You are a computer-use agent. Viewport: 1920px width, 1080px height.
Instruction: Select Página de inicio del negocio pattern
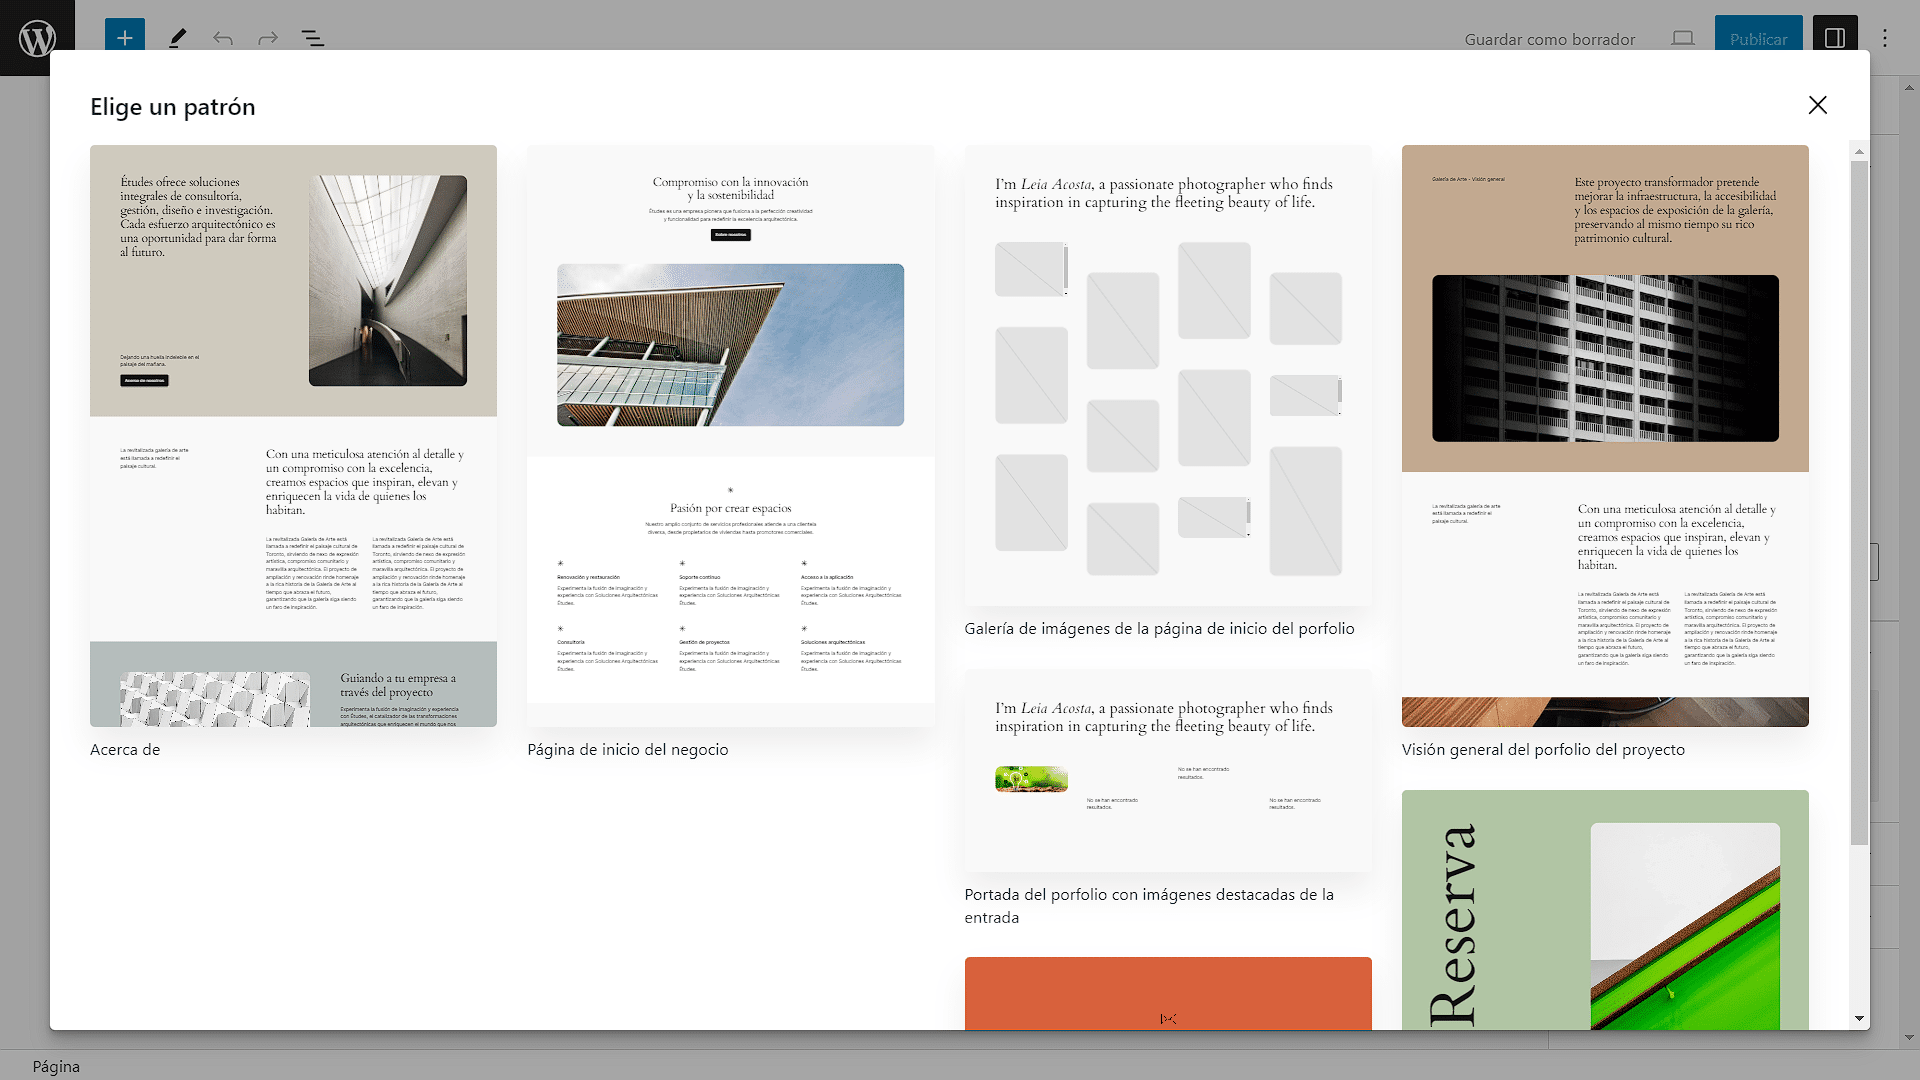730,435
